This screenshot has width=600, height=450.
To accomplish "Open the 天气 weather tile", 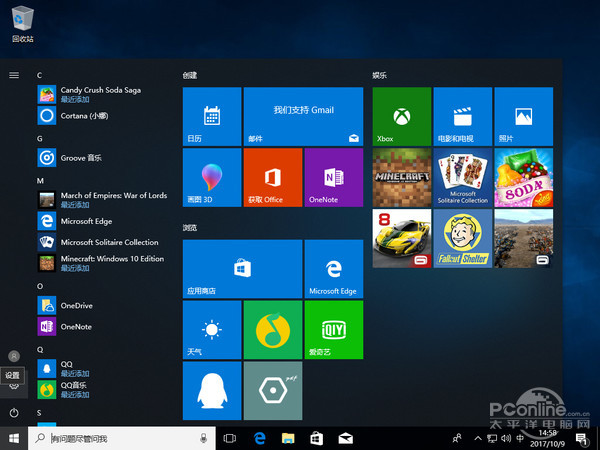I will [x=212, y=330].
